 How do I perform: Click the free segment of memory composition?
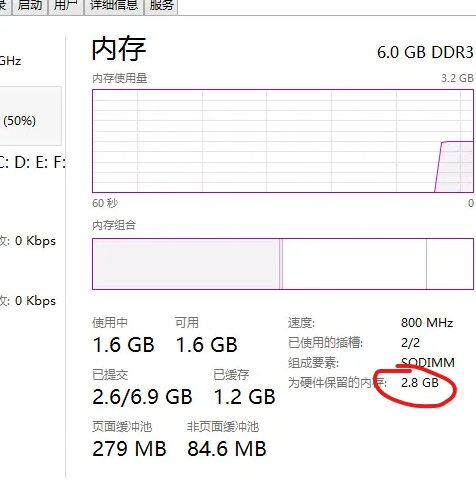pyautogui.click(x=450, y=264)
